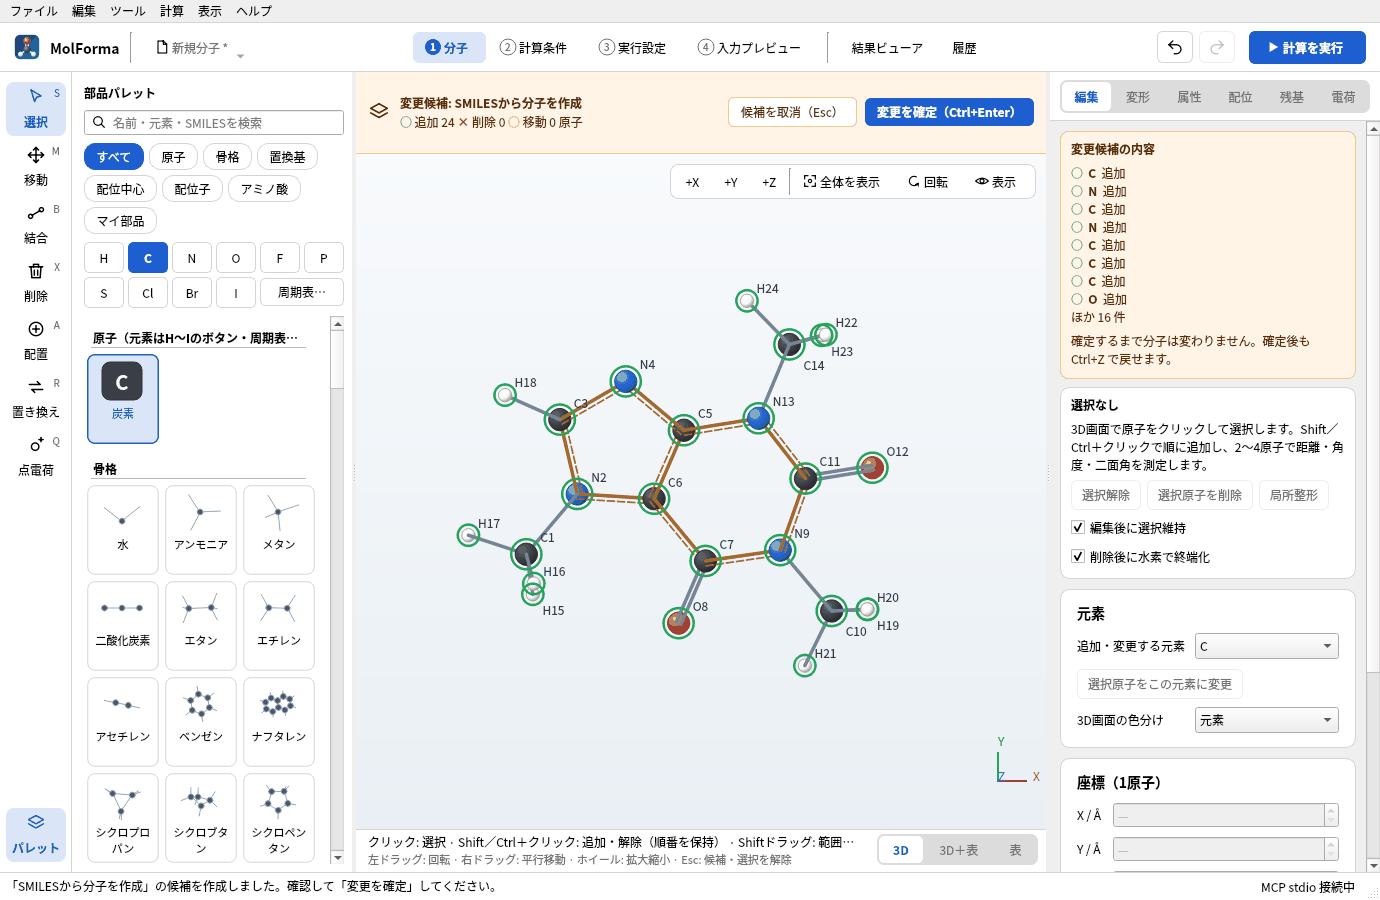Screen dimensions: 1380x900
Task: Select the 置き換え swap tool
Action: point(36,398)
